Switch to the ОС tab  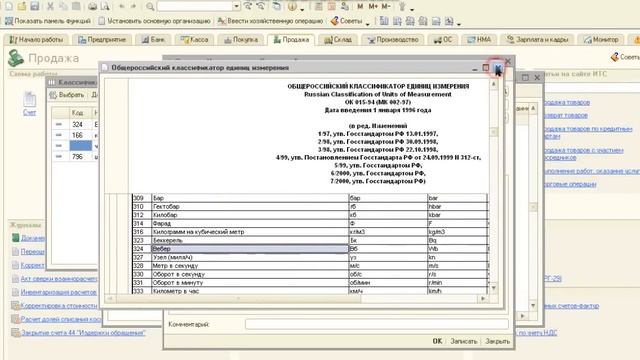[x=443, y=40]
